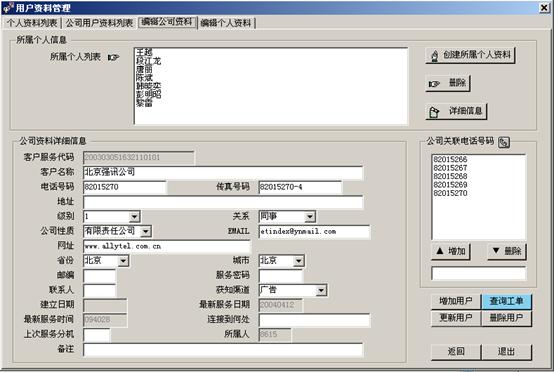Open 详细信息 for the selected person
The width and height of the screenshot is (554, 372).
[x=456, y=111]
